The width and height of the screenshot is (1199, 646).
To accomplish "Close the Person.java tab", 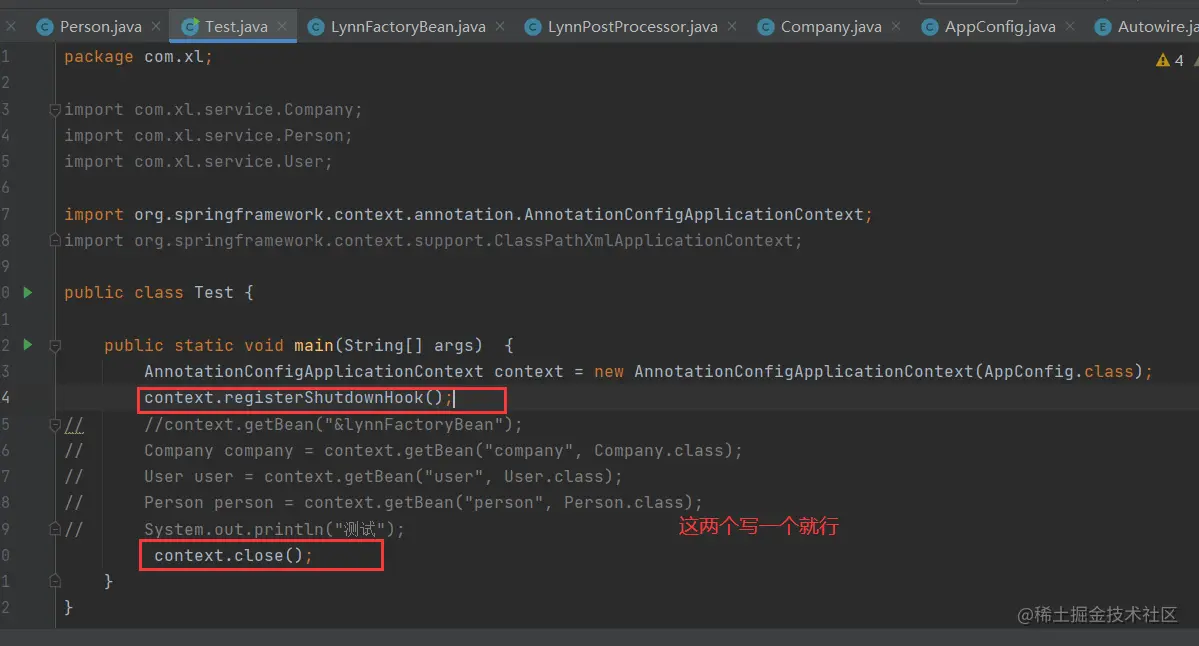I will [x=156, y=26].
